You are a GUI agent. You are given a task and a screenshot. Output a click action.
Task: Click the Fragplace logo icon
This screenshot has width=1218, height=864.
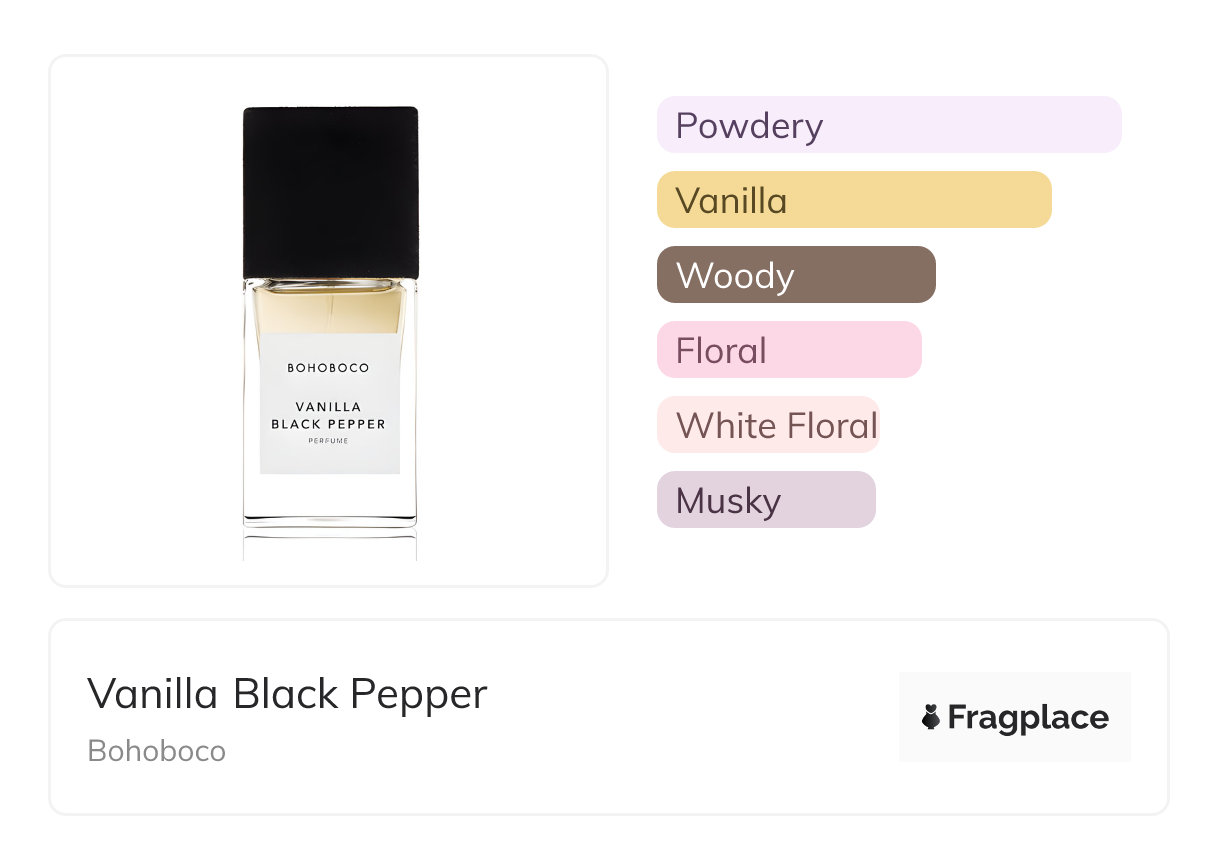coord(931,717)
